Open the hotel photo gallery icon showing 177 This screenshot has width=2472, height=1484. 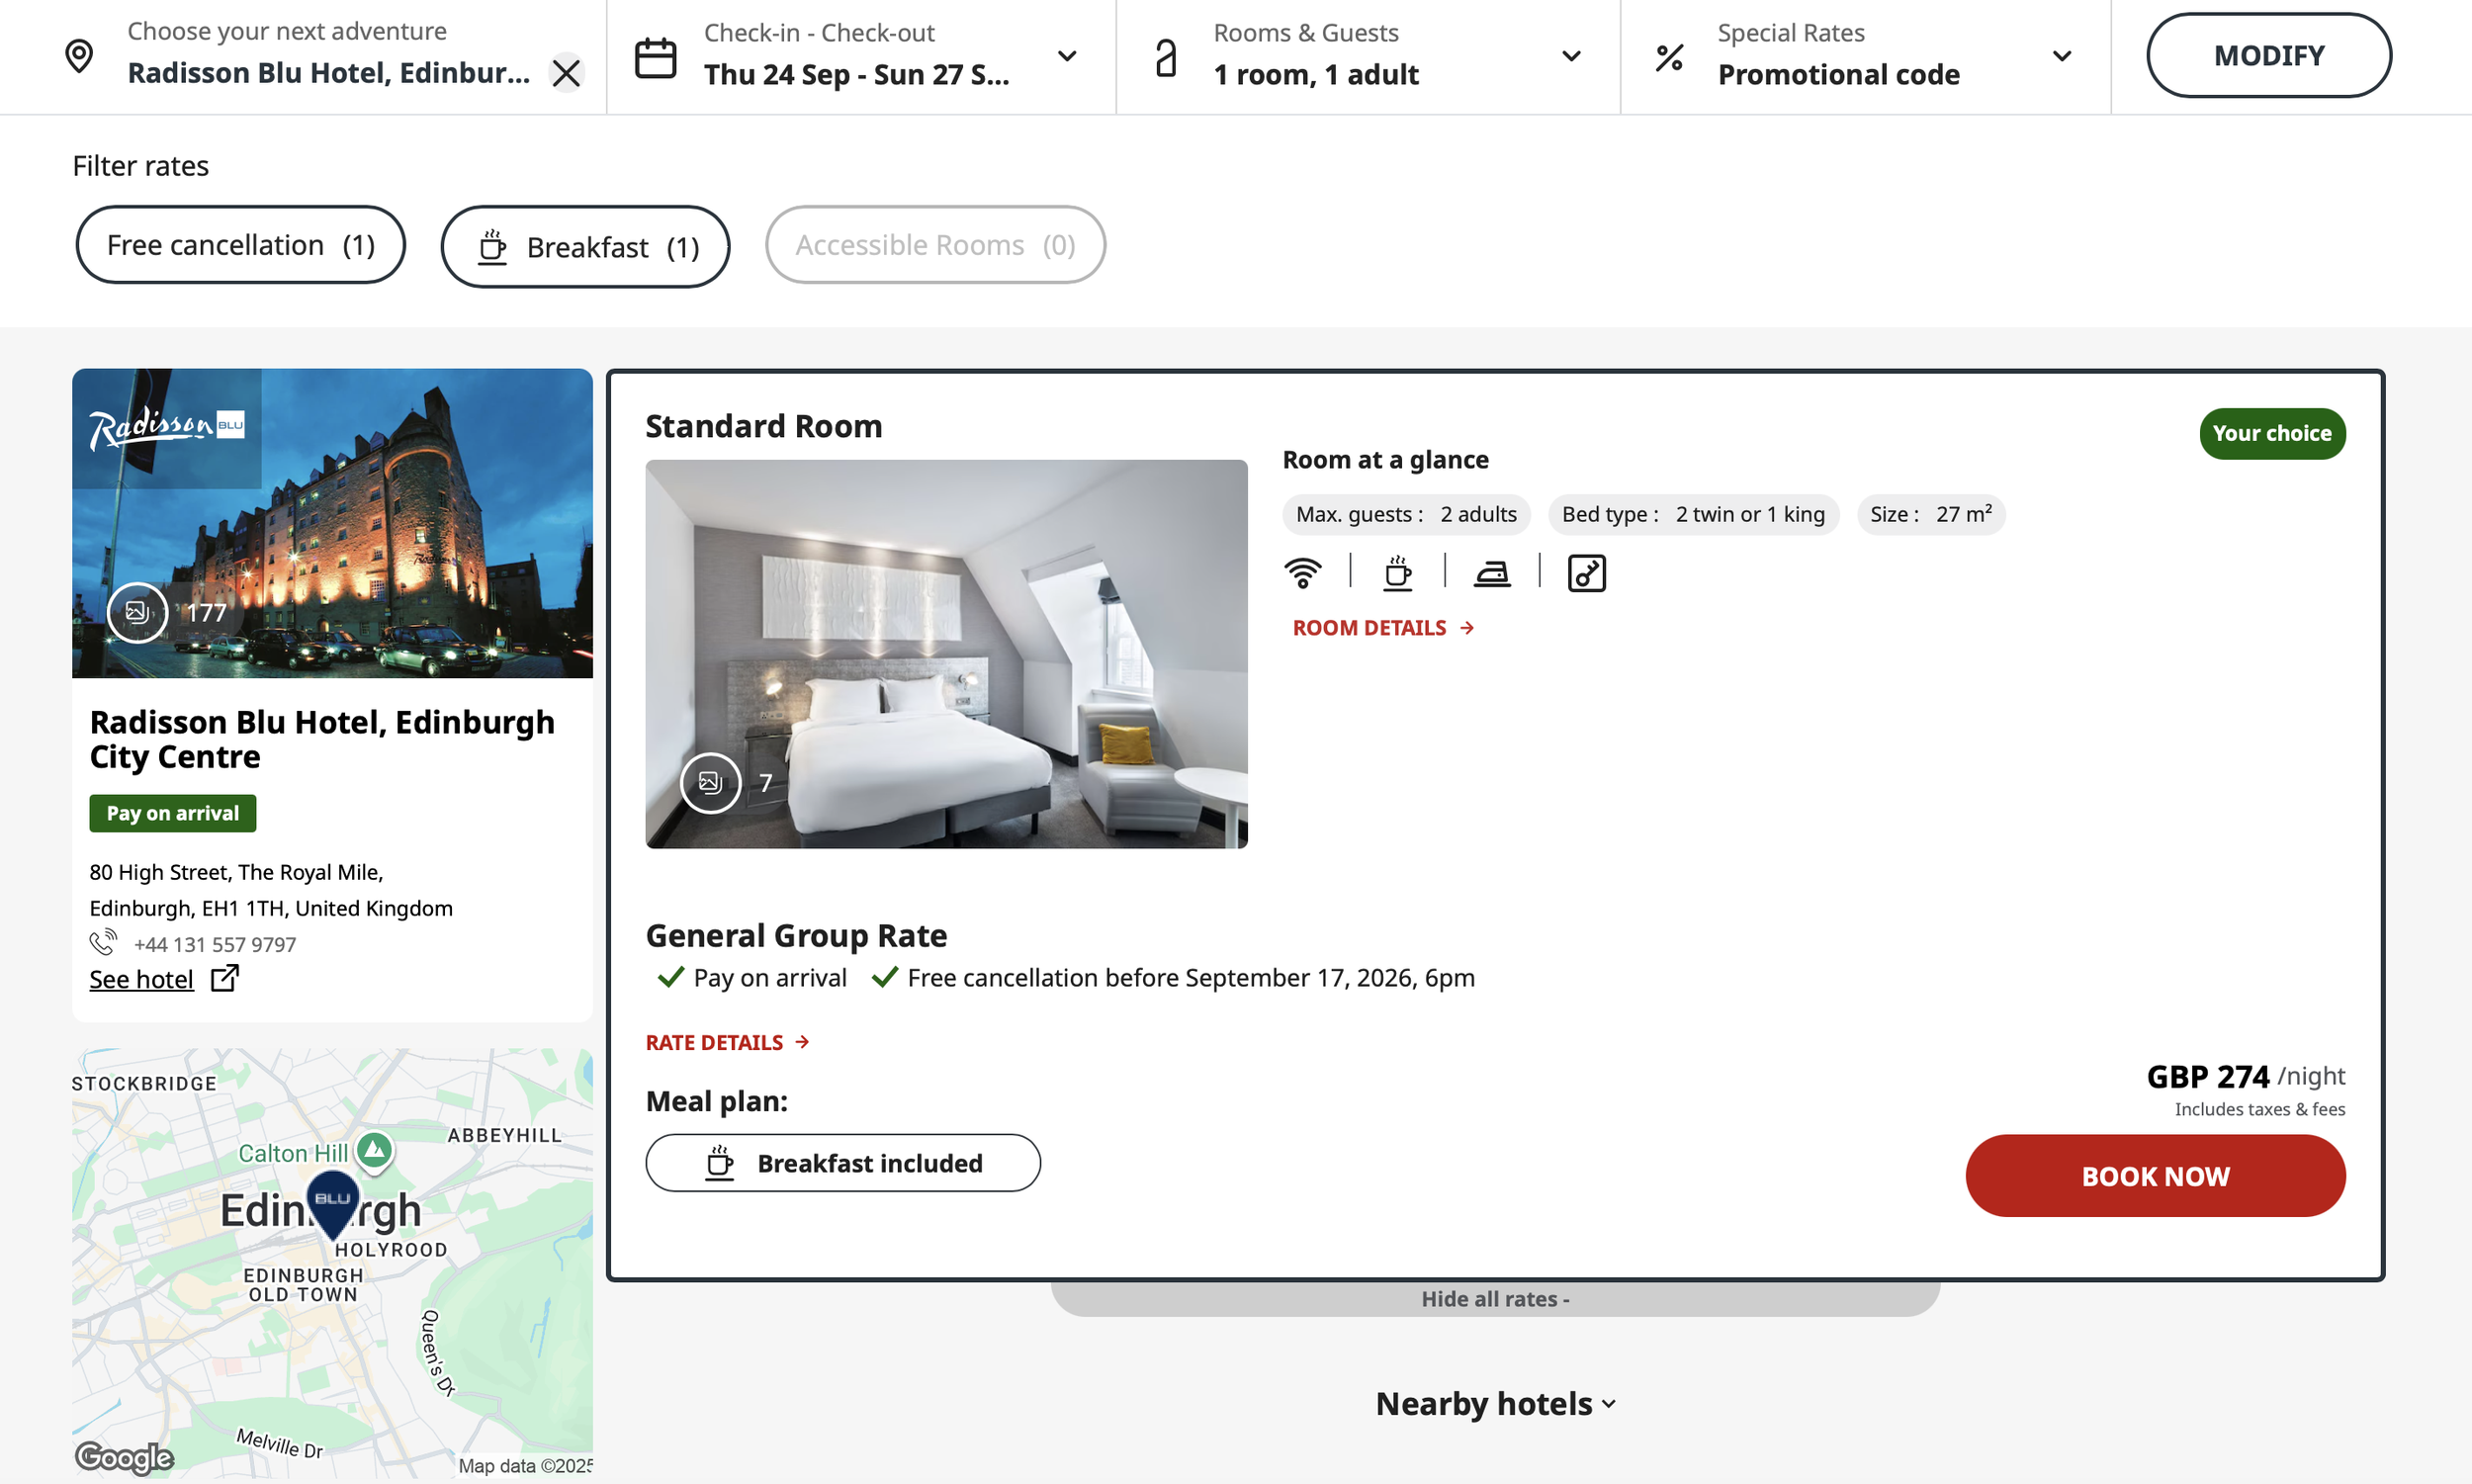pyautogui.click(x=137, y=612)
